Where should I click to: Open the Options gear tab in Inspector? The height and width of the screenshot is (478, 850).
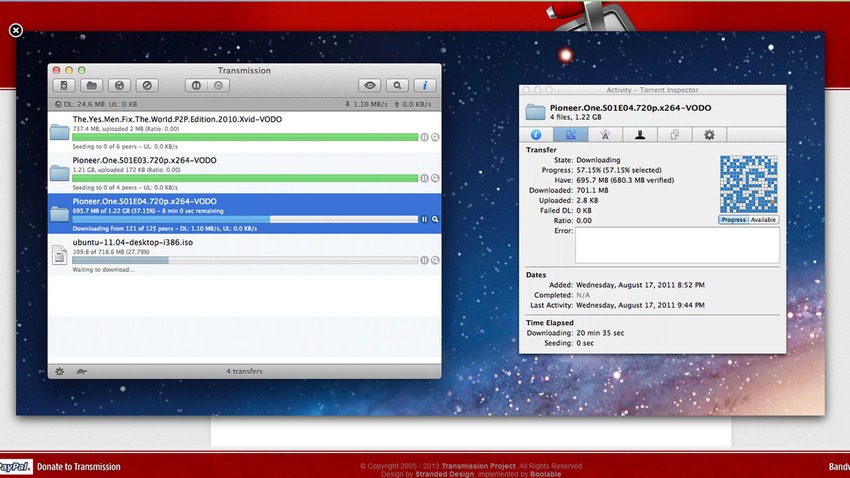click(709, 134)
